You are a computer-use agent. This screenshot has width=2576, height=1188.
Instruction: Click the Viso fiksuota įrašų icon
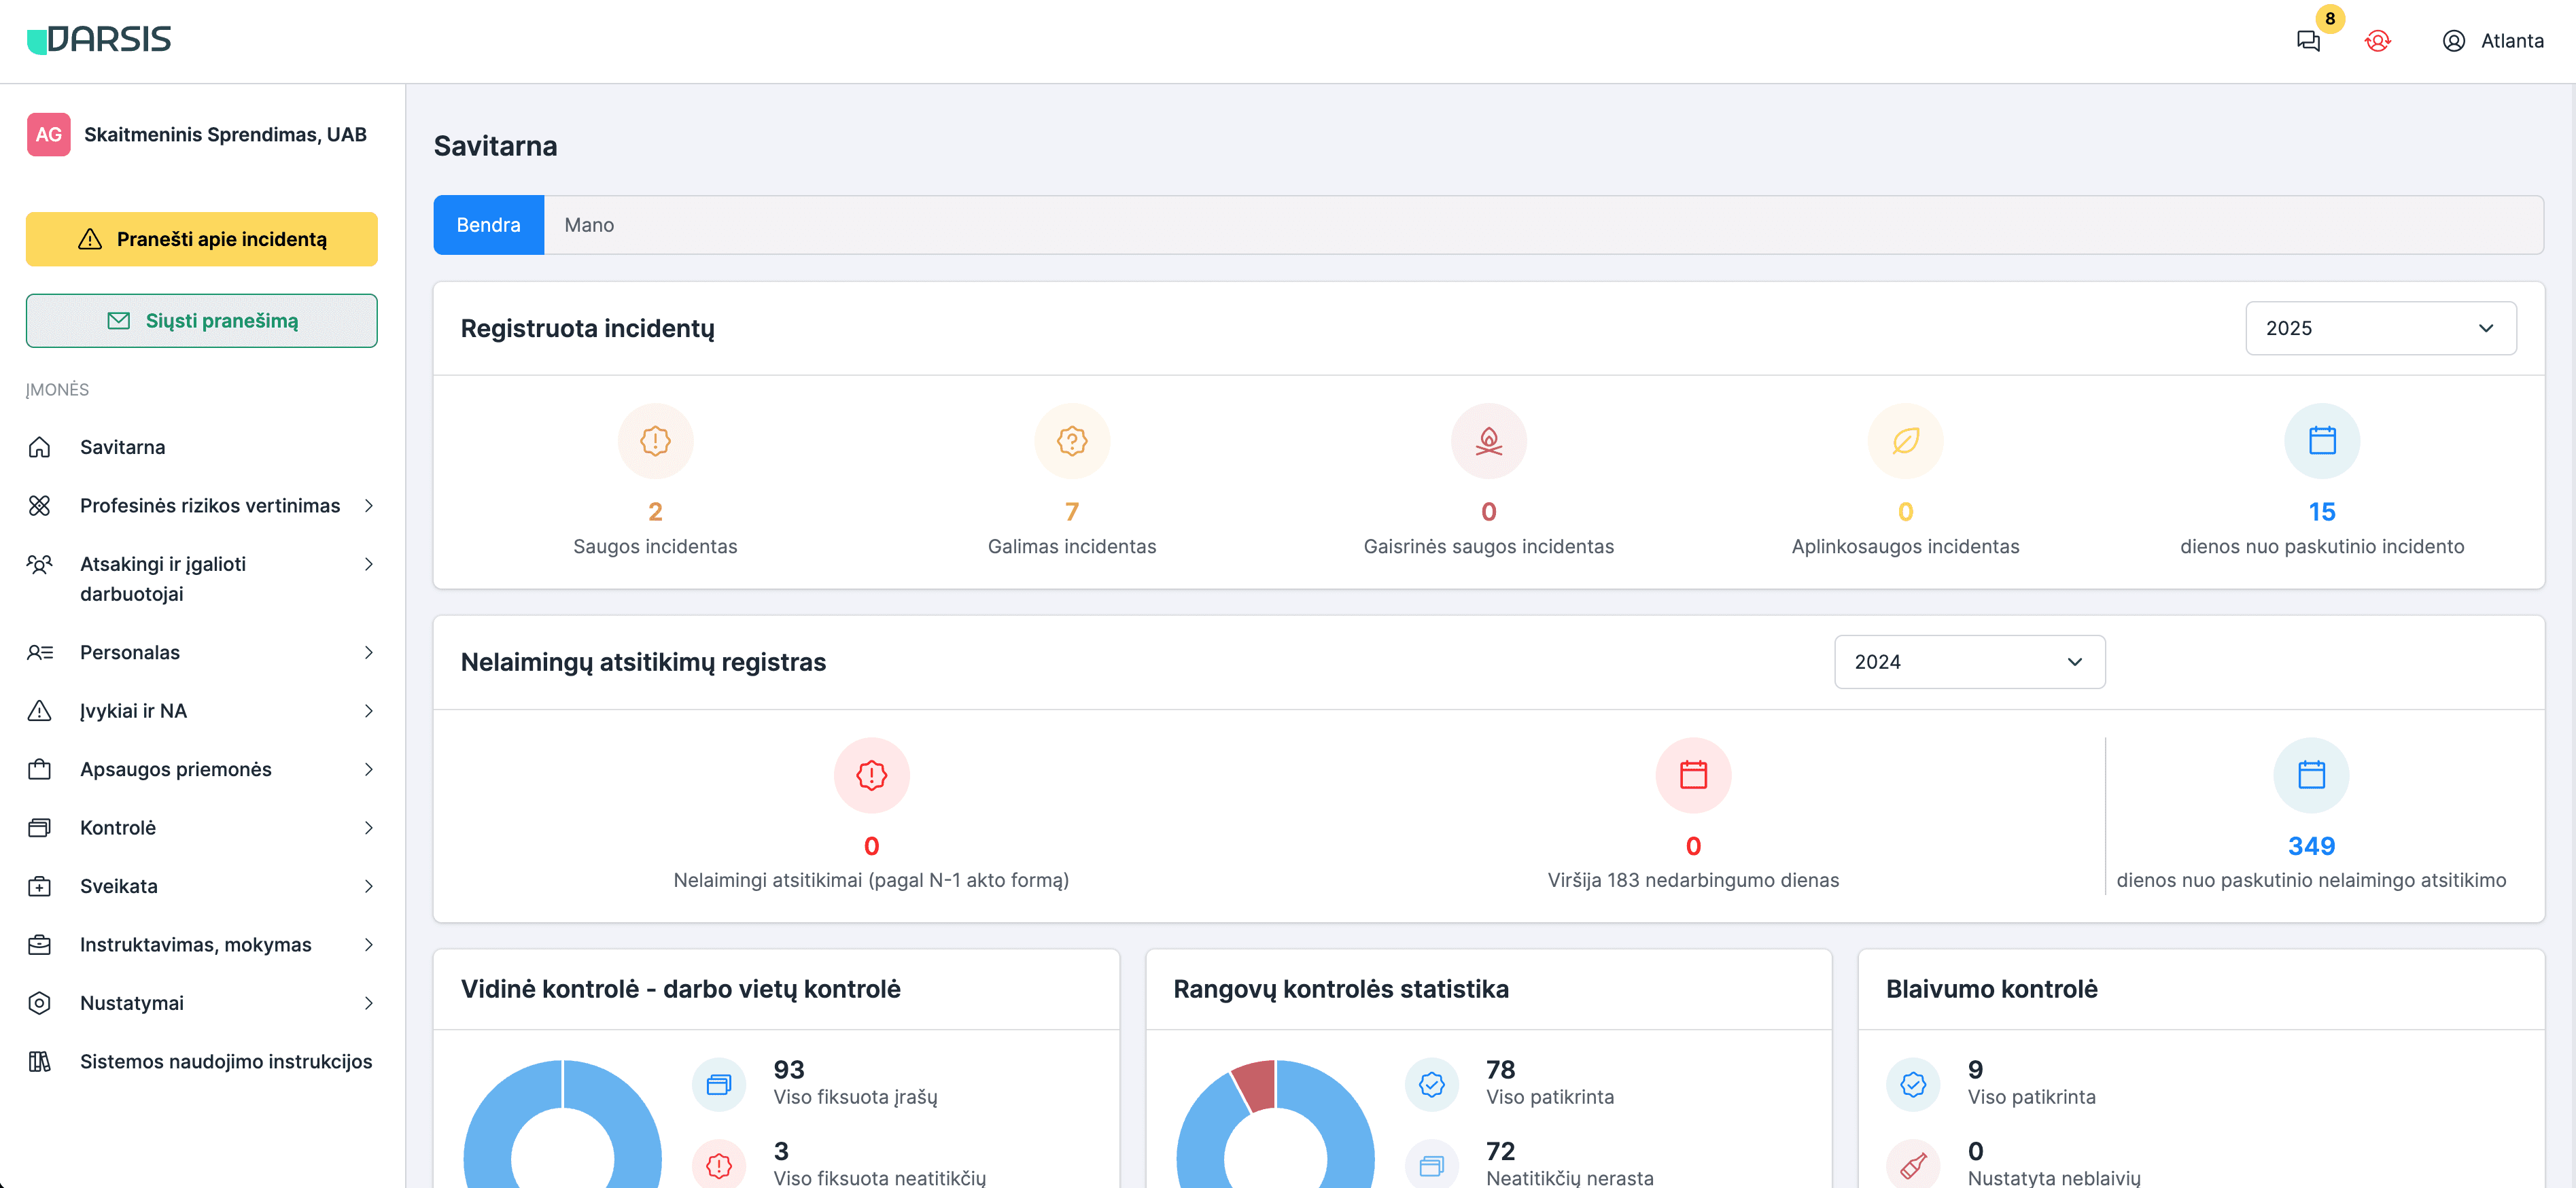(x=719, y=1084)
